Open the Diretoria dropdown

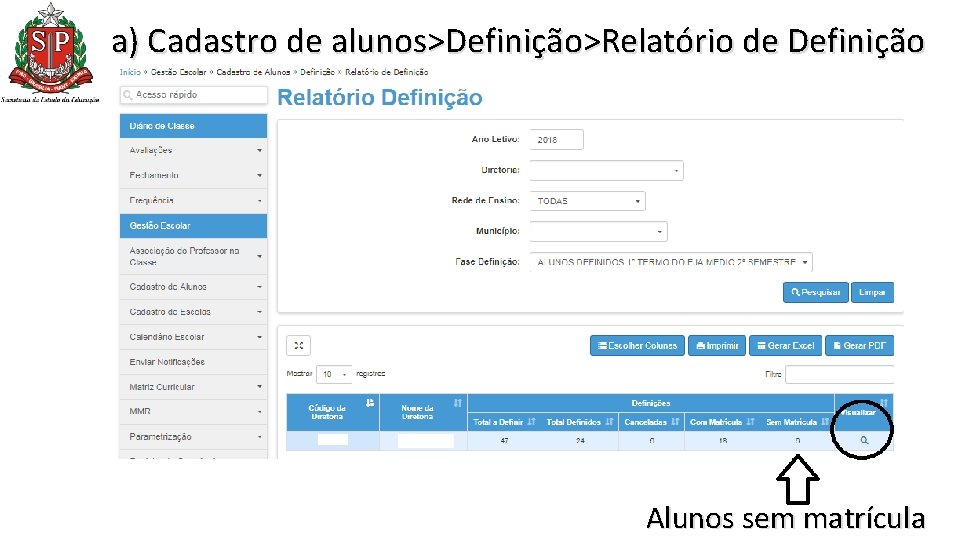606,170
